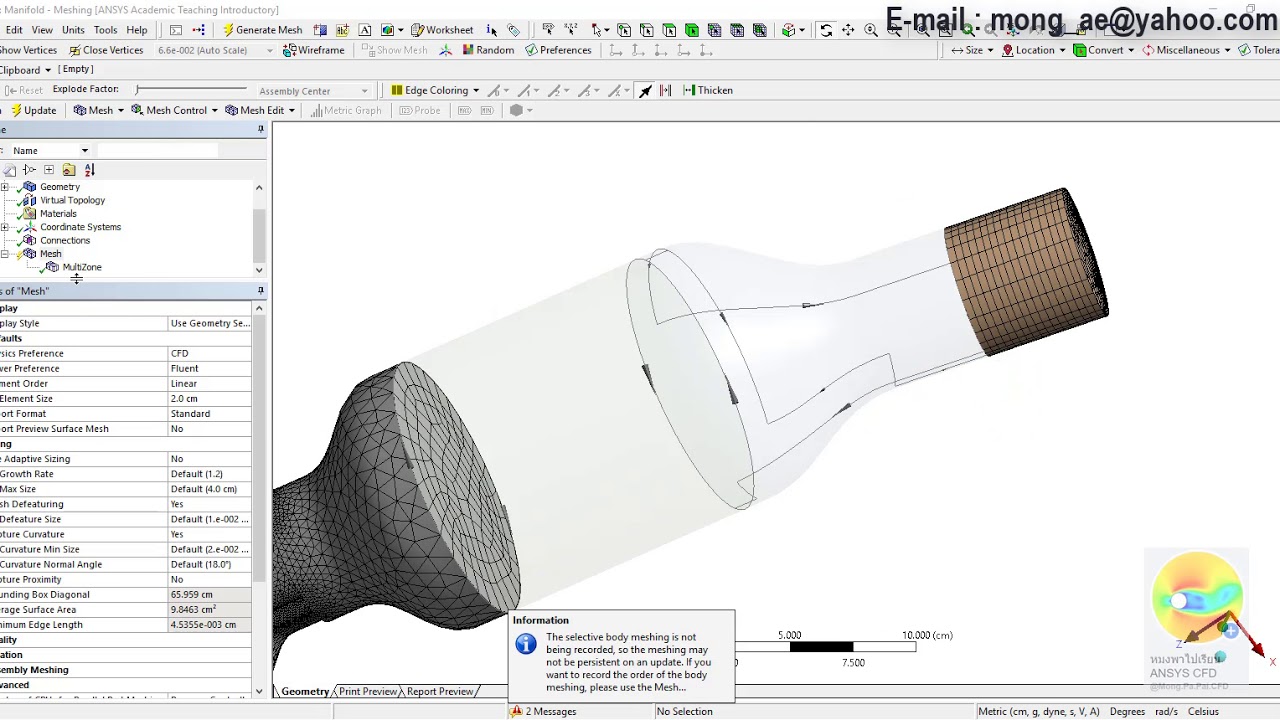Pin the Details of Mesh panel

point(261,291)
